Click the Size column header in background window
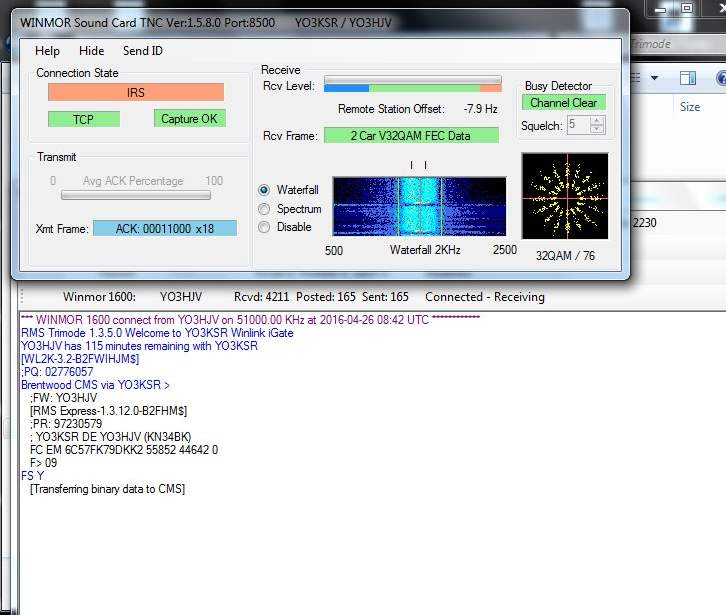 690,107
